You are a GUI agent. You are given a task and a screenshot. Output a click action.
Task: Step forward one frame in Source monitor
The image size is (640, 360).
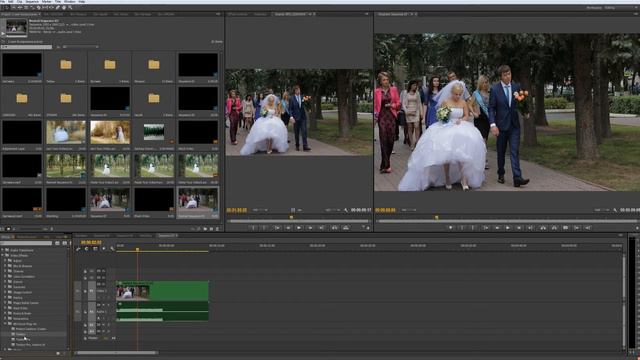(x=310, y=228)
